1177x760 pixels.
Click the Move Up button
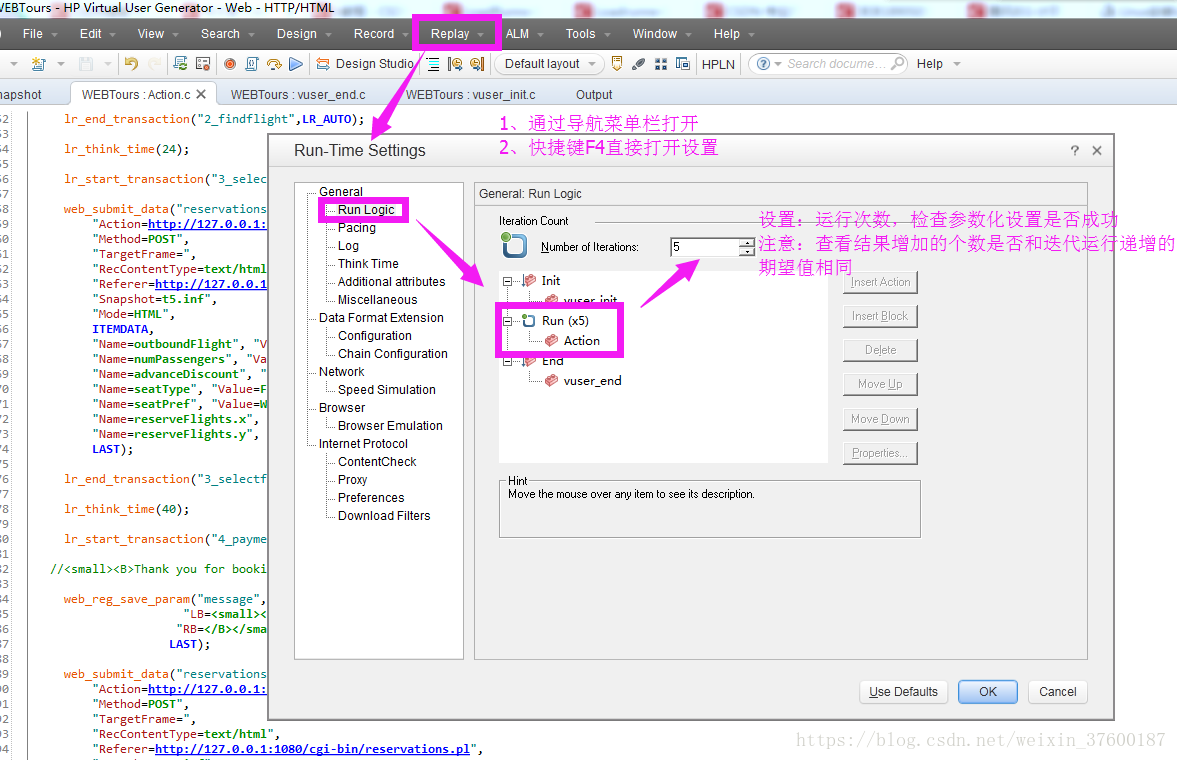point(880,384)
